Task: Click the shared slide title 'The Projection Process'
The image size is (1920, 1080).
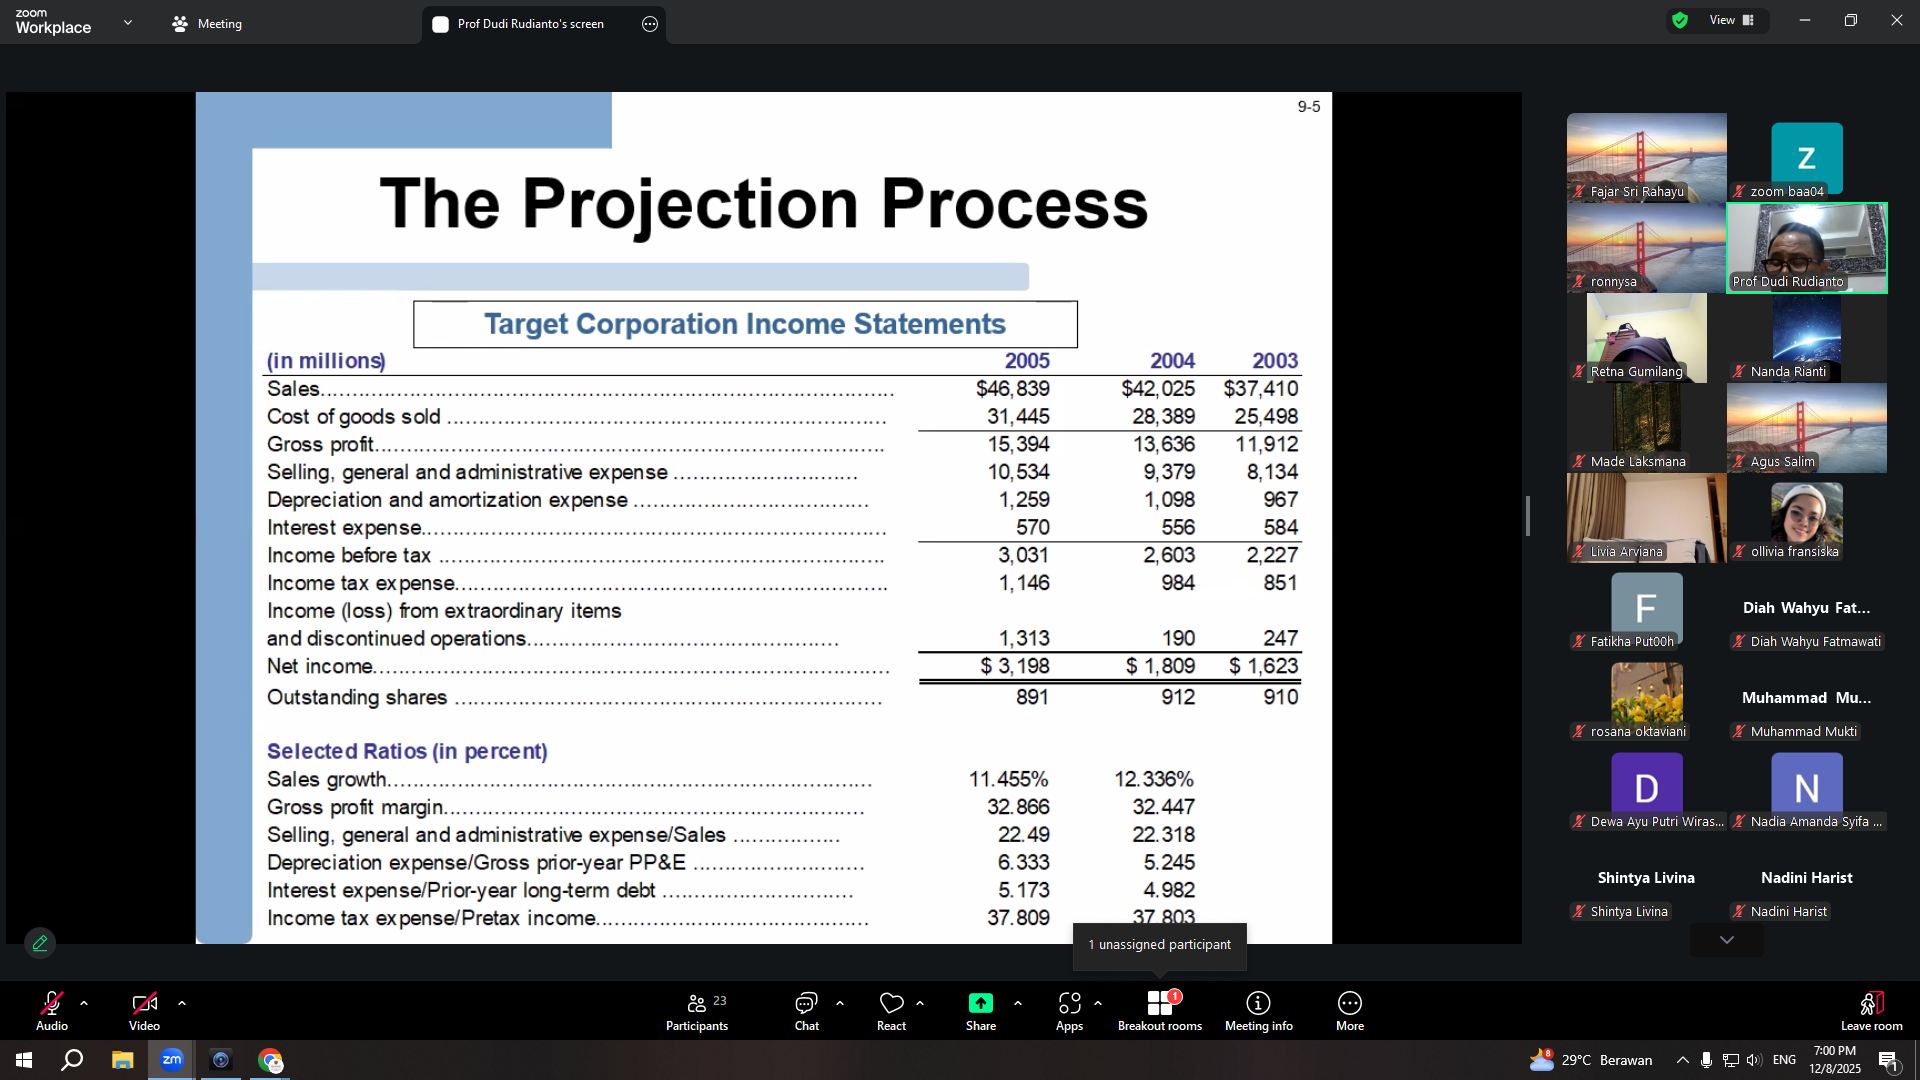Action: click(764, 204)
